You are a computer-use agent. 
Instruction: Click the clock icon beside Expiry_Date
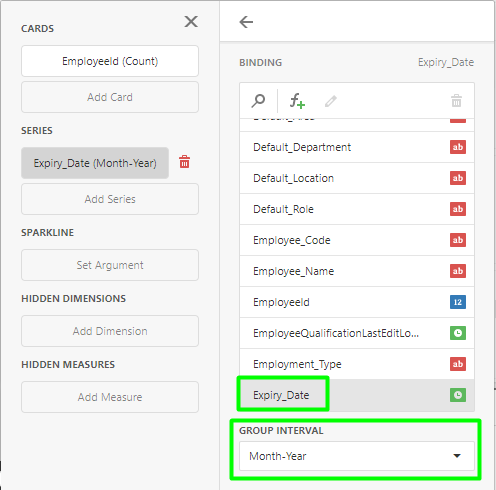coord(458,395)
